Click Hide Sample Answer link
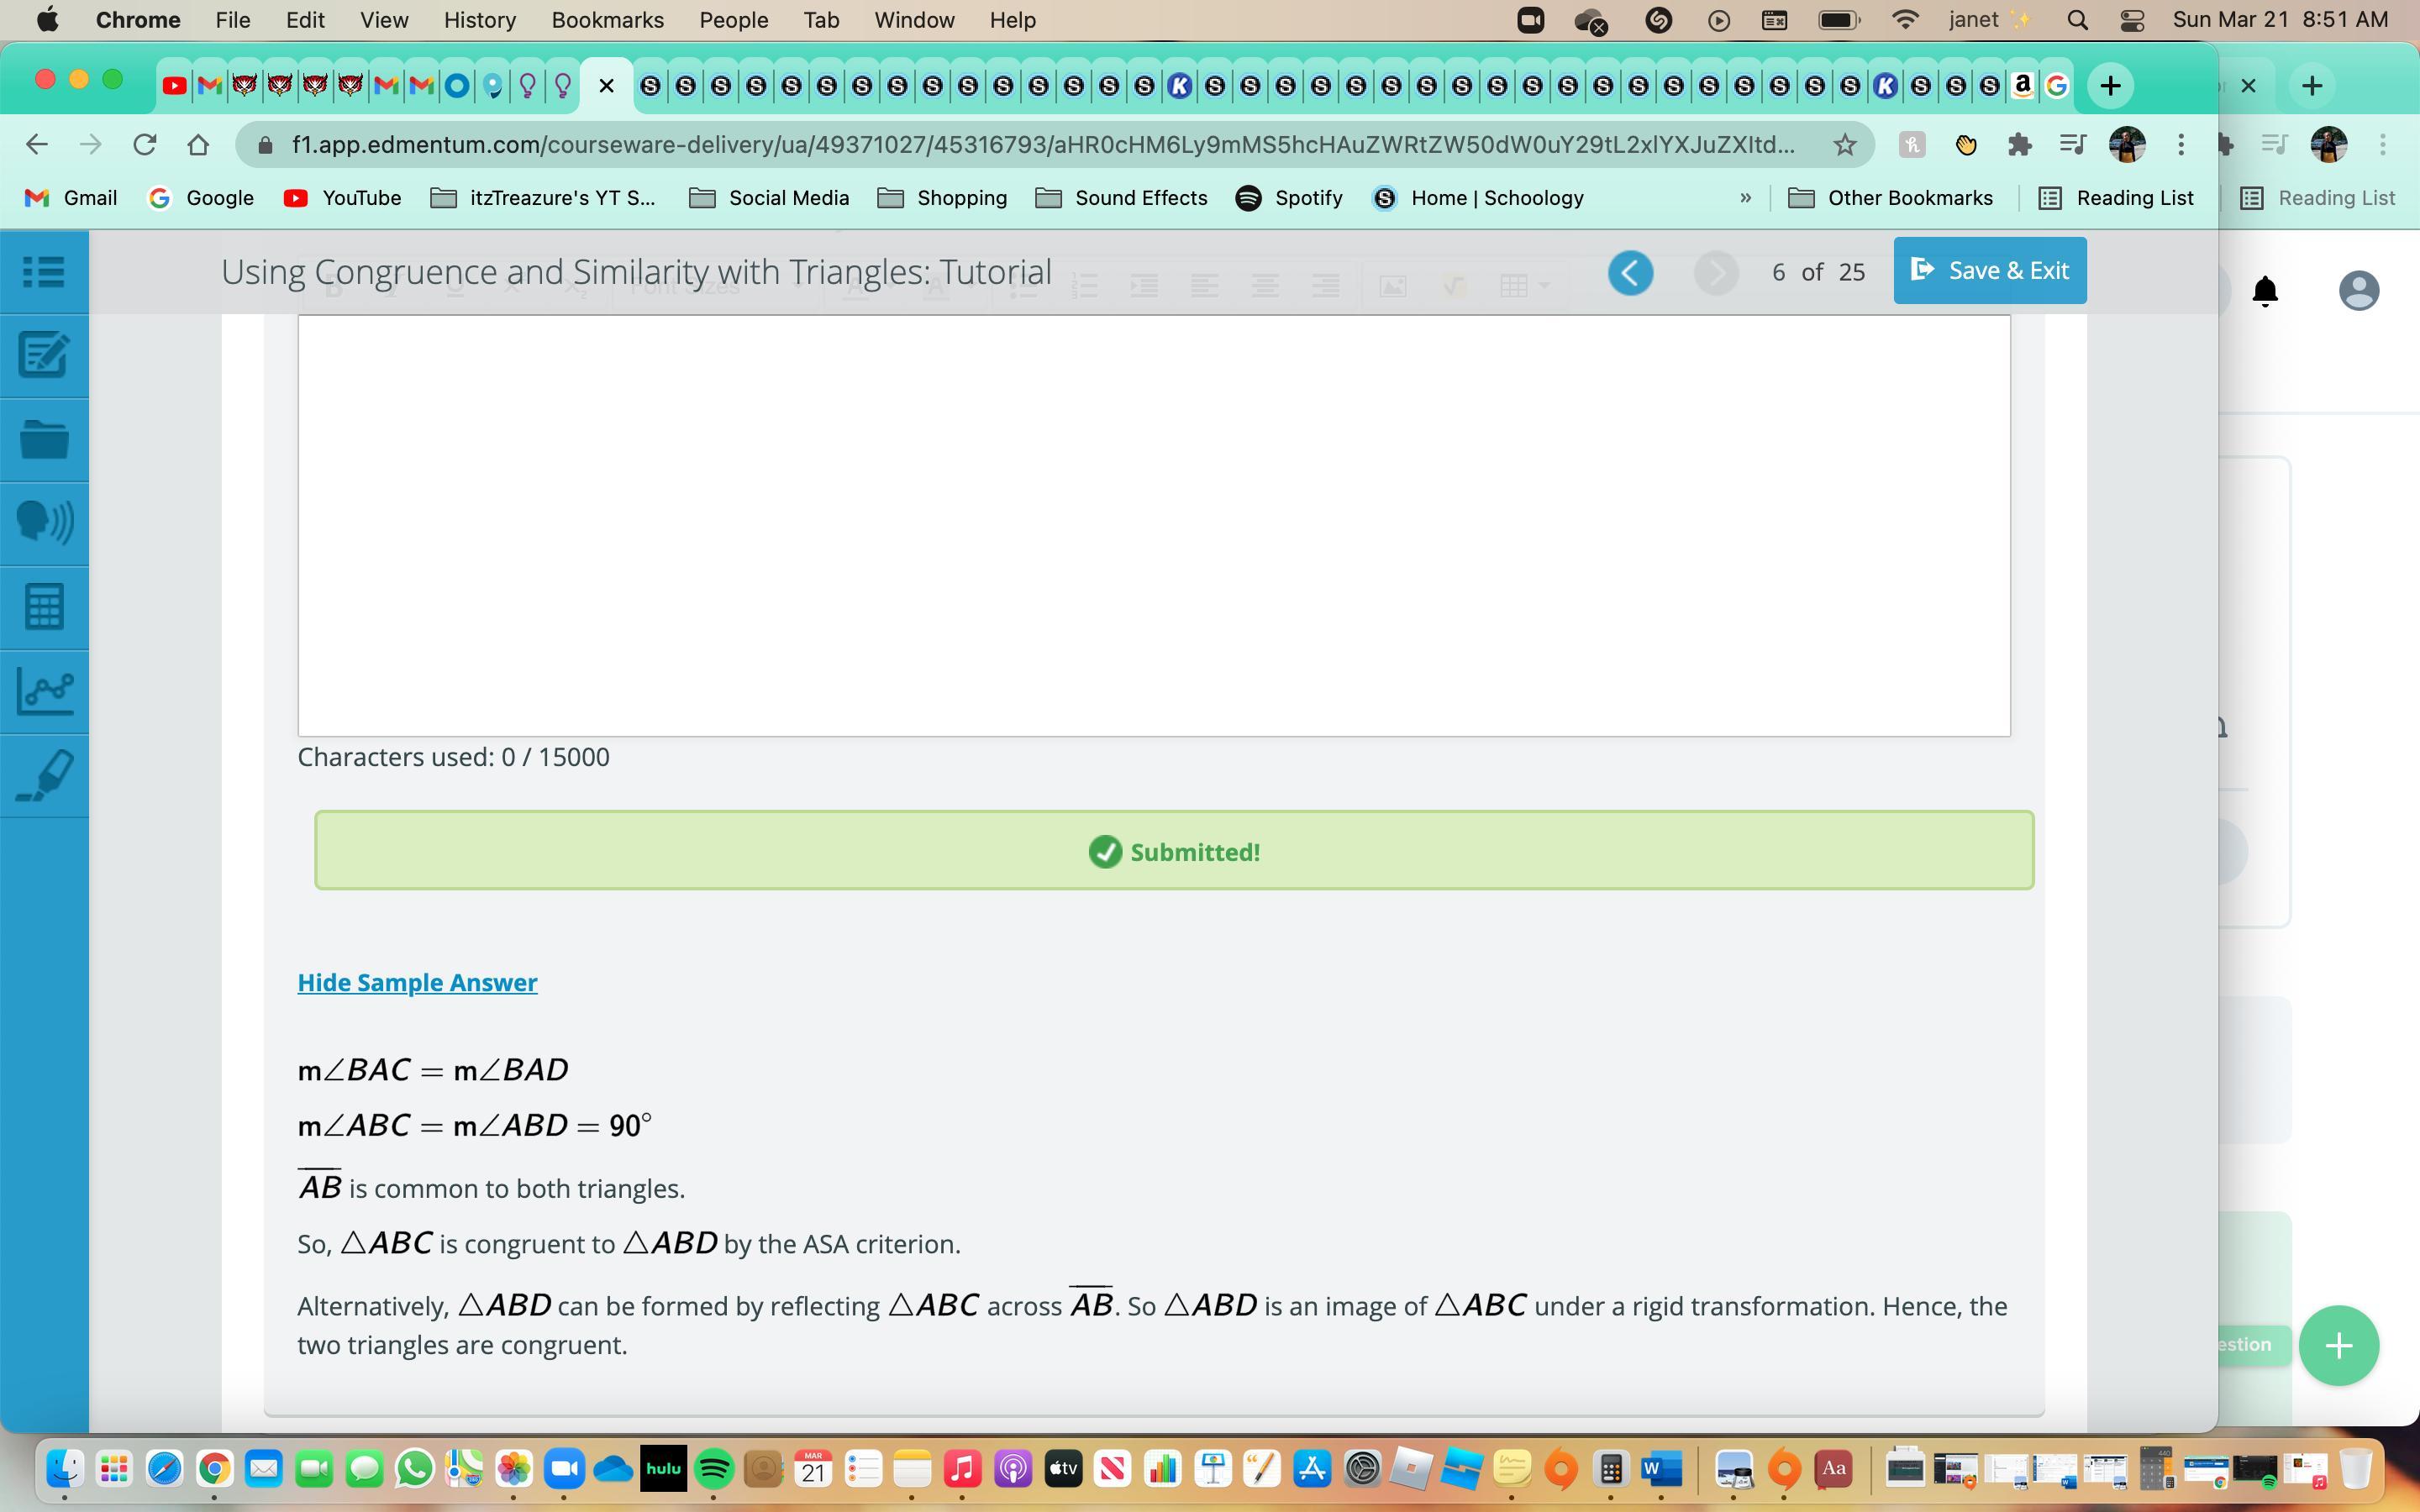Viewport: 2420px width, 1512px height. 417,982
